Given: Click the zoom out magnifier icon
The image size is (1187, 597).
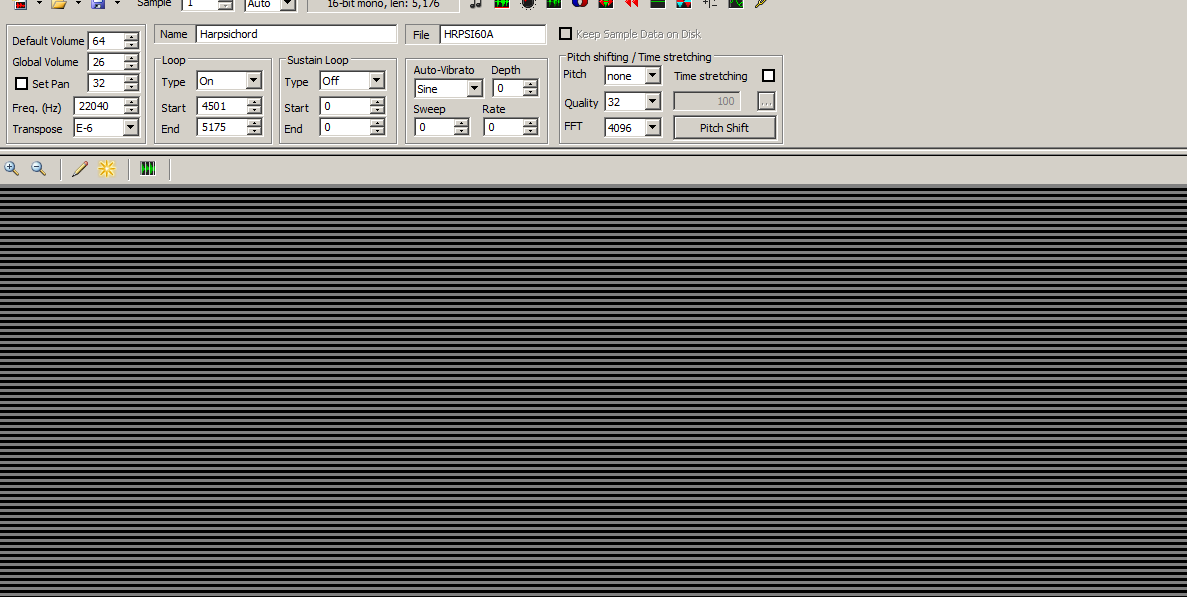Looking at the screenshot, I should pyautogui.click(x=39, y=169).
